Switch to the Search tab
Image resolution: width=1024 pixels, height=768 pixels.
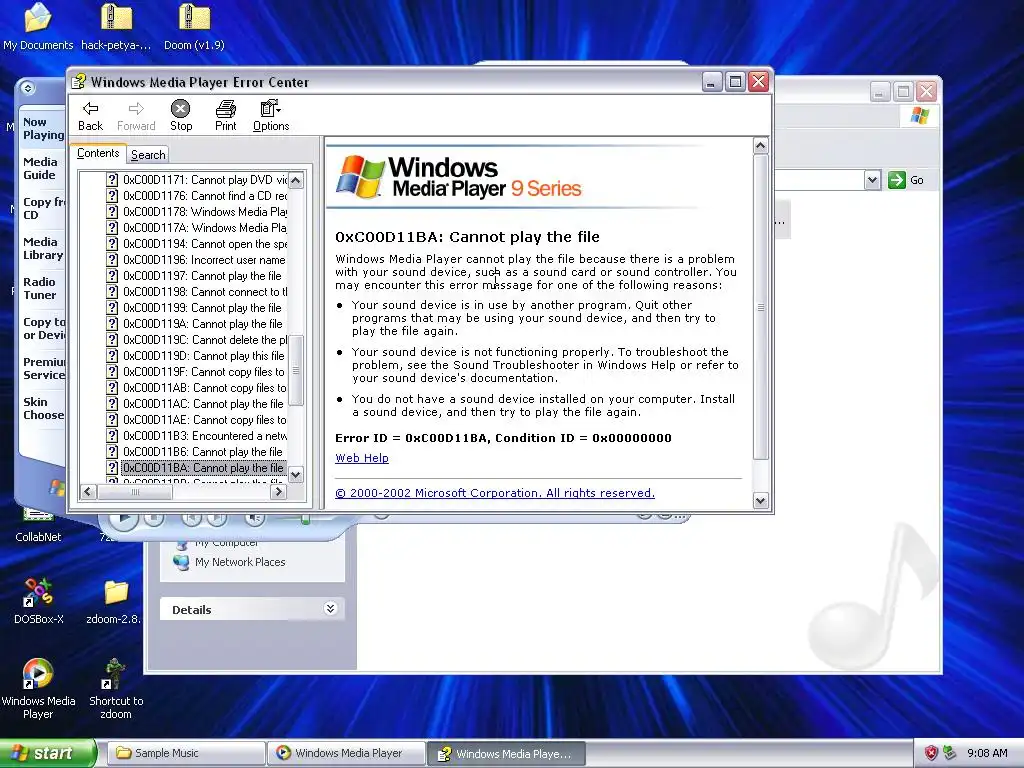[148, 155]
